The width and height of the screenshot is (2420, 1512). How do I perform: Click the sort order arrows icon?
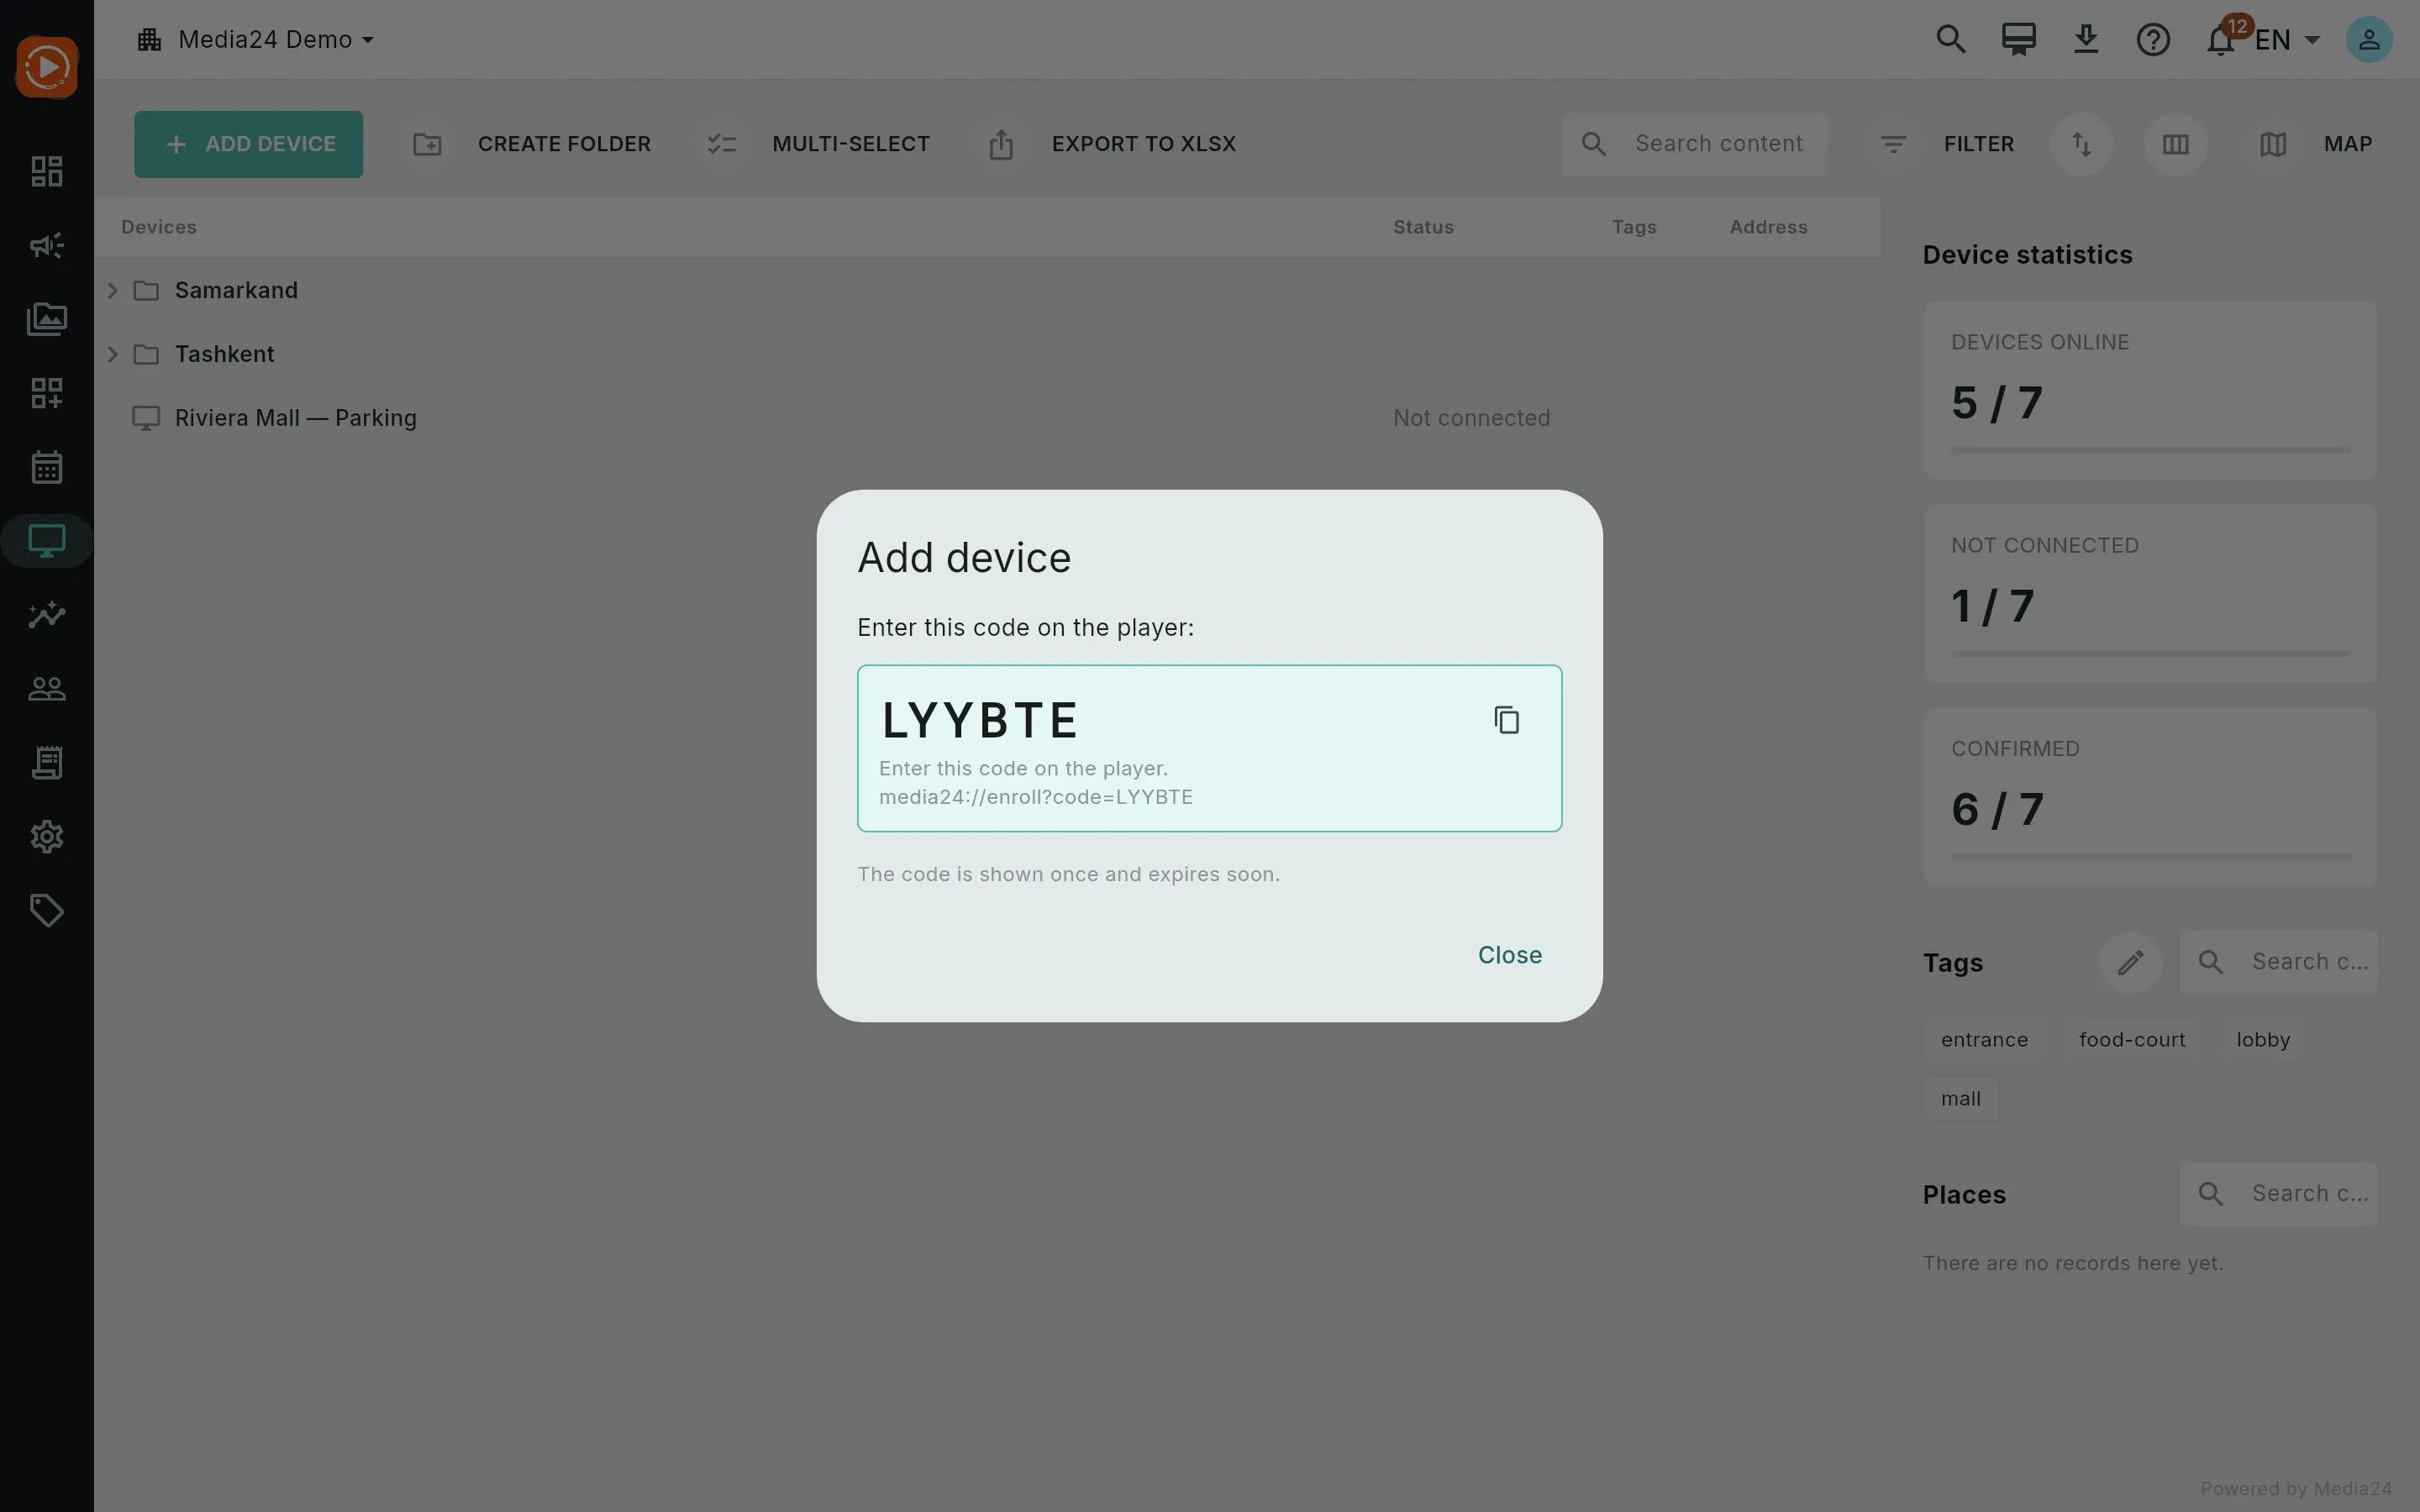2081,144
